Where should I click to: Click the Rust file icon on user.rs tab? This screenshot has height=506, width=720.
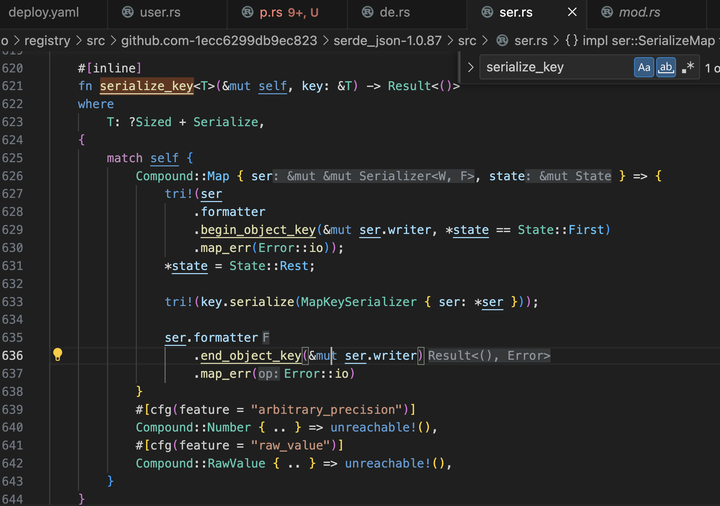[x=127, y=13]
